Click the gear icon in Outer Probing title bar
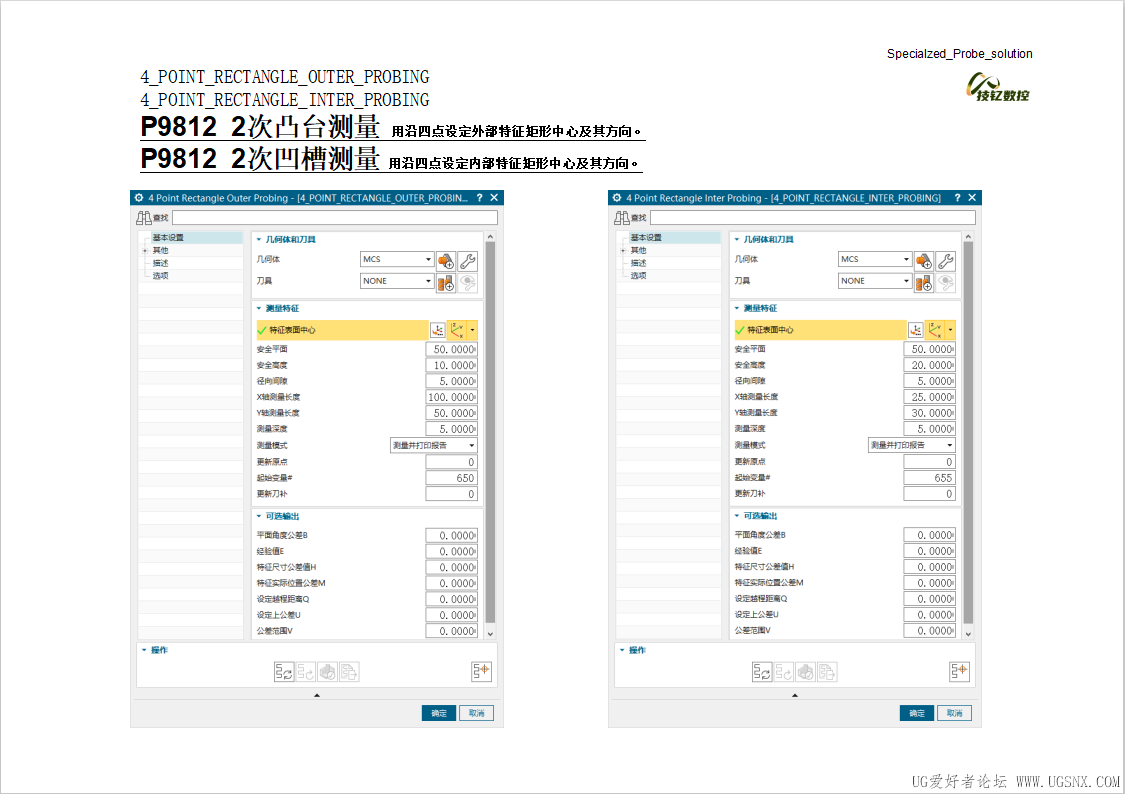The width and height of the screenshot is (1125, 794). pos(139,198)
